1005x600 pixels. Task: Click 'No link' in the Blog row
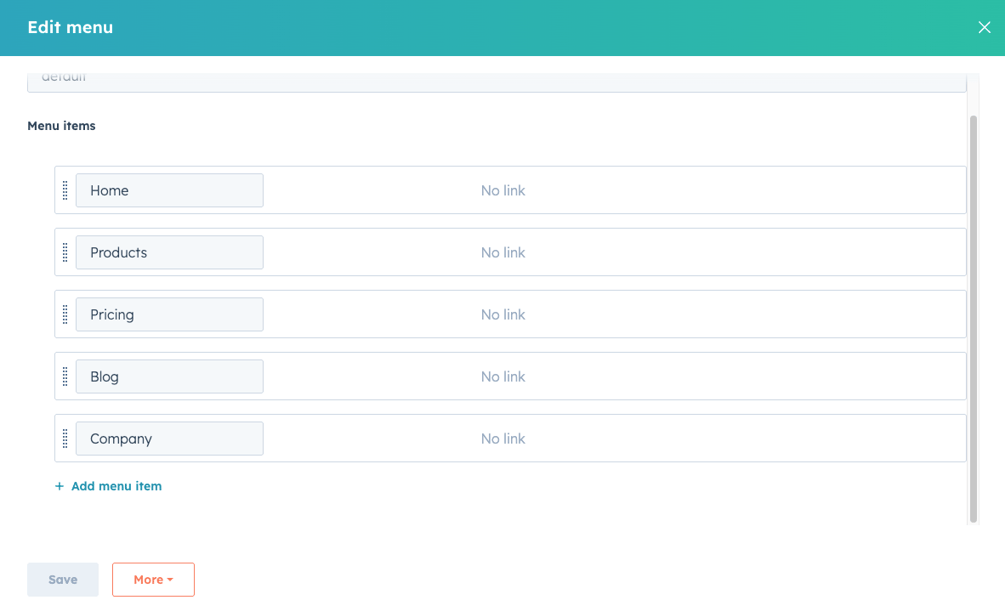[x=502, y=376]
